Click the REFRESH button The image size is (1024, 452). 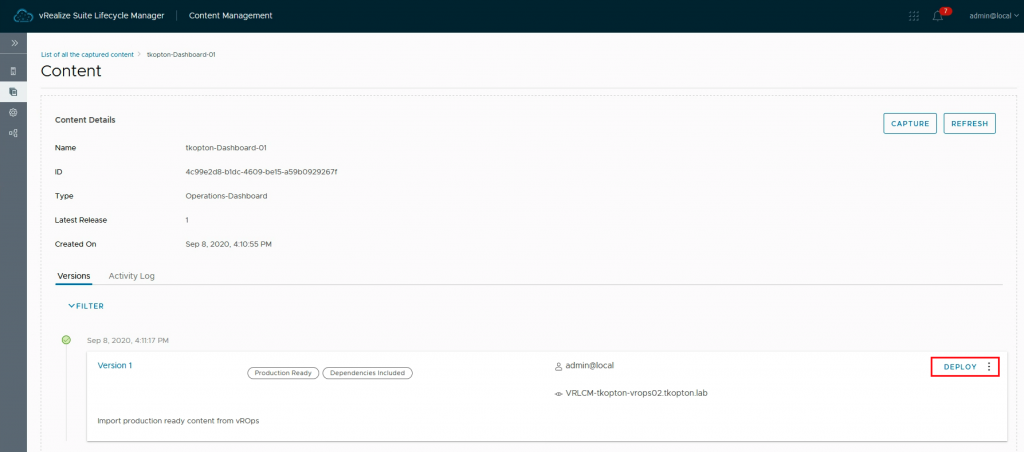(969, 123)
